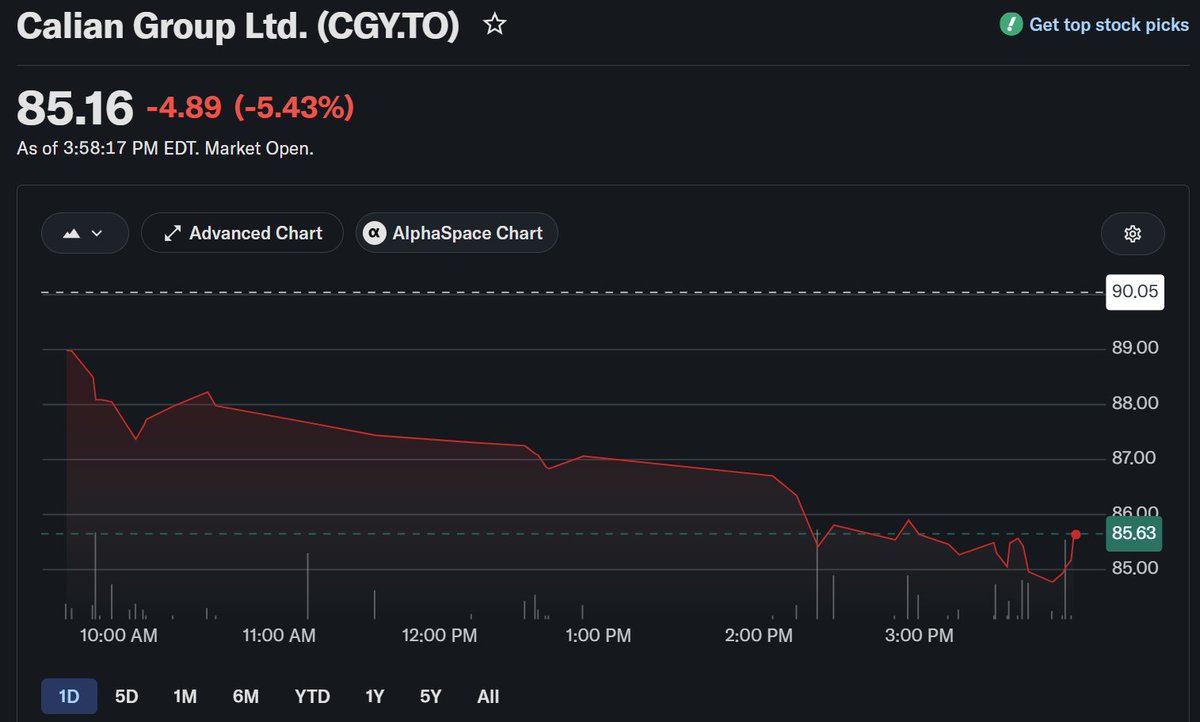Screen dimensions: 1200x722
Task: Click the 88.00 price axis label
Action: (x=1135, y=403)
